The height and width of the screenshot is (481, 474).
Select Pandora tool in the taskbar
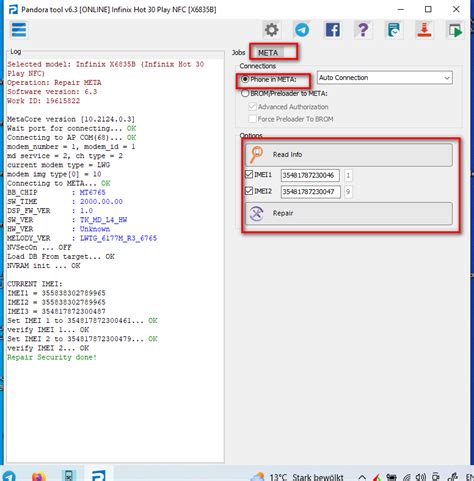click(x=99, y=476)
